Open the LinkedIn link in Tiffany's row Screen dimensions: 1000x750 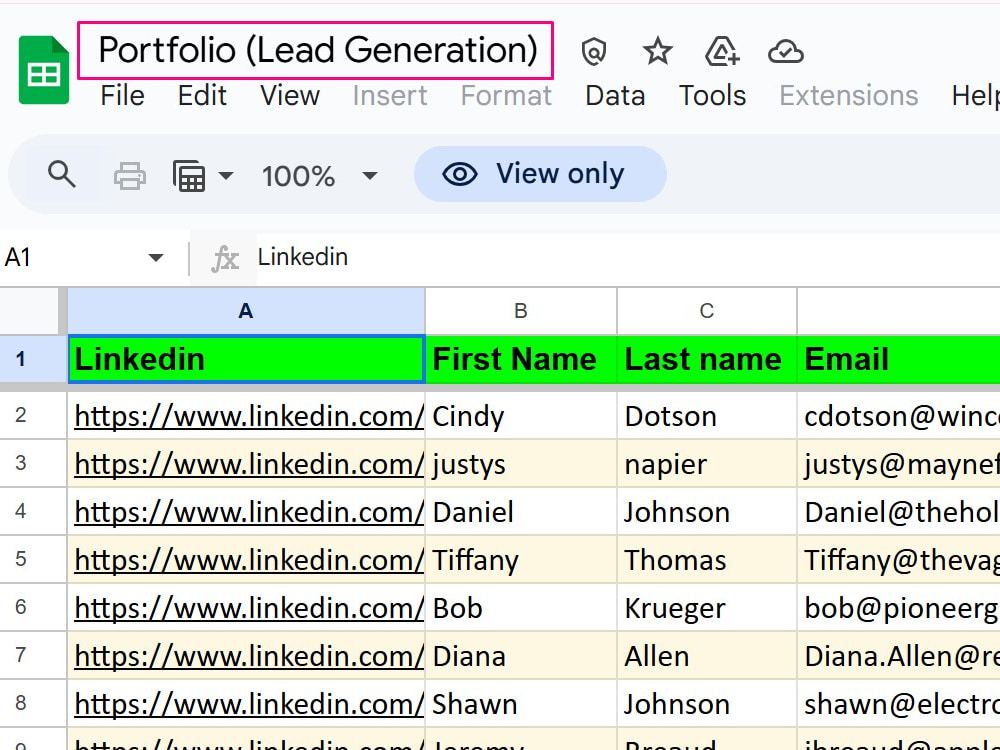click(249, 560)
